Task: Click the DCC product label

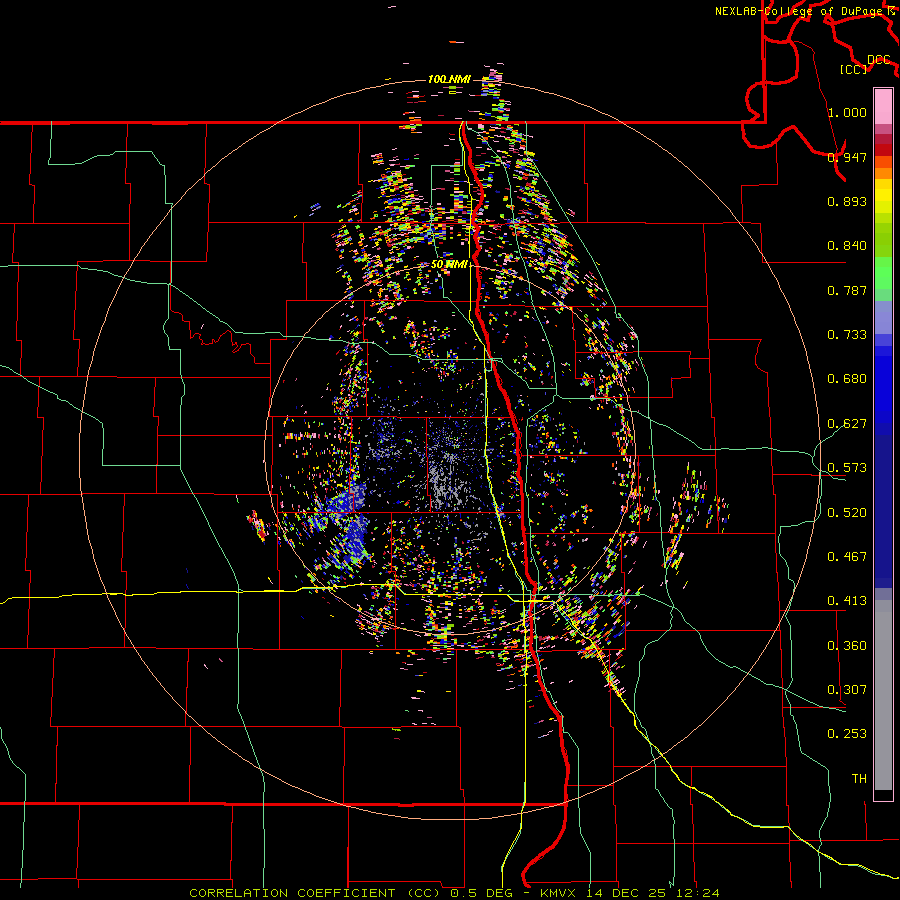Action: click(878, 59)
